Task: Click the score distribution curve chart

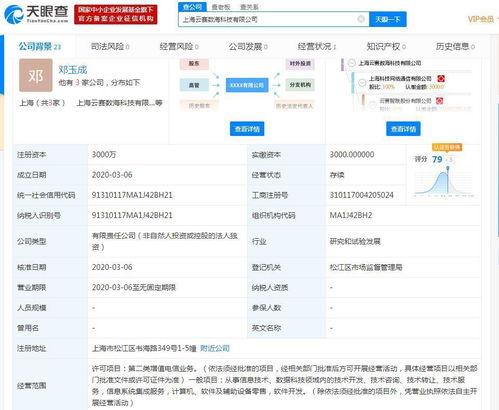Action: [444, 182]
